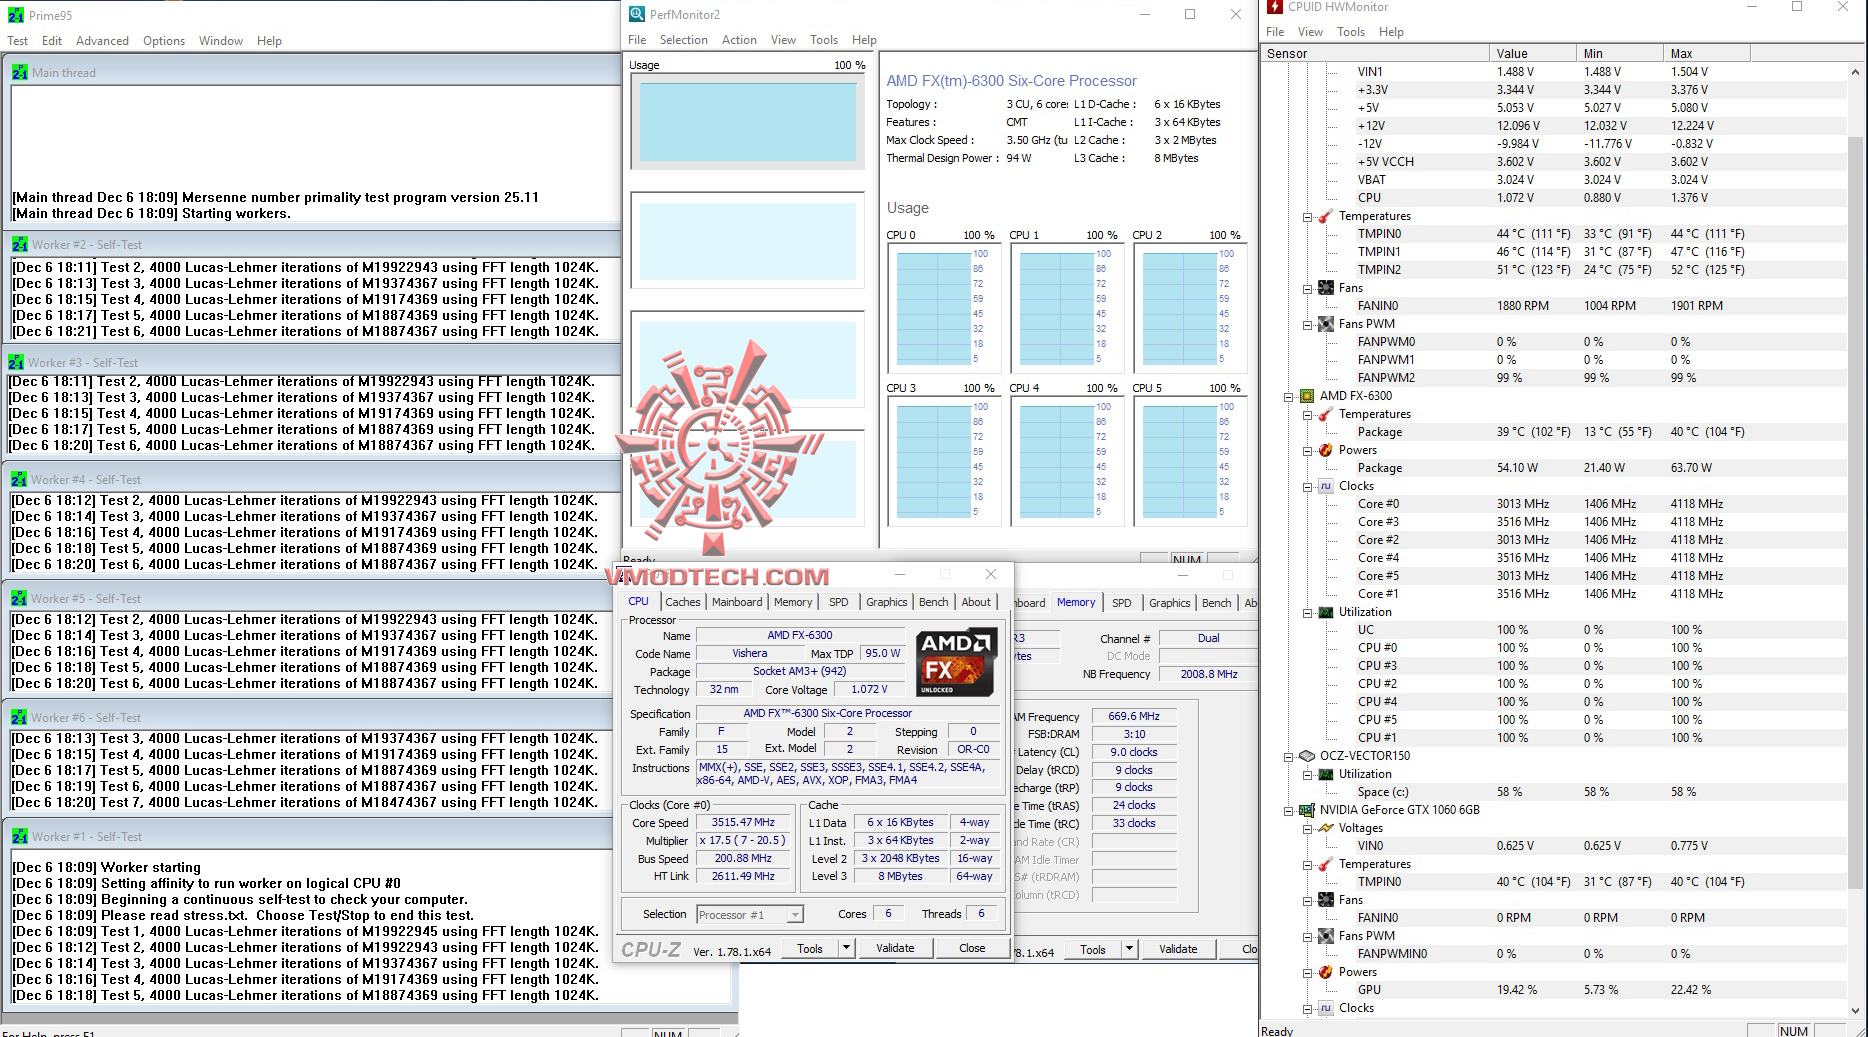Viewport: 1868px width, 1037px height.
Task: Click the Core Speed 3515.47 MHz field
Action: point(743,823)
